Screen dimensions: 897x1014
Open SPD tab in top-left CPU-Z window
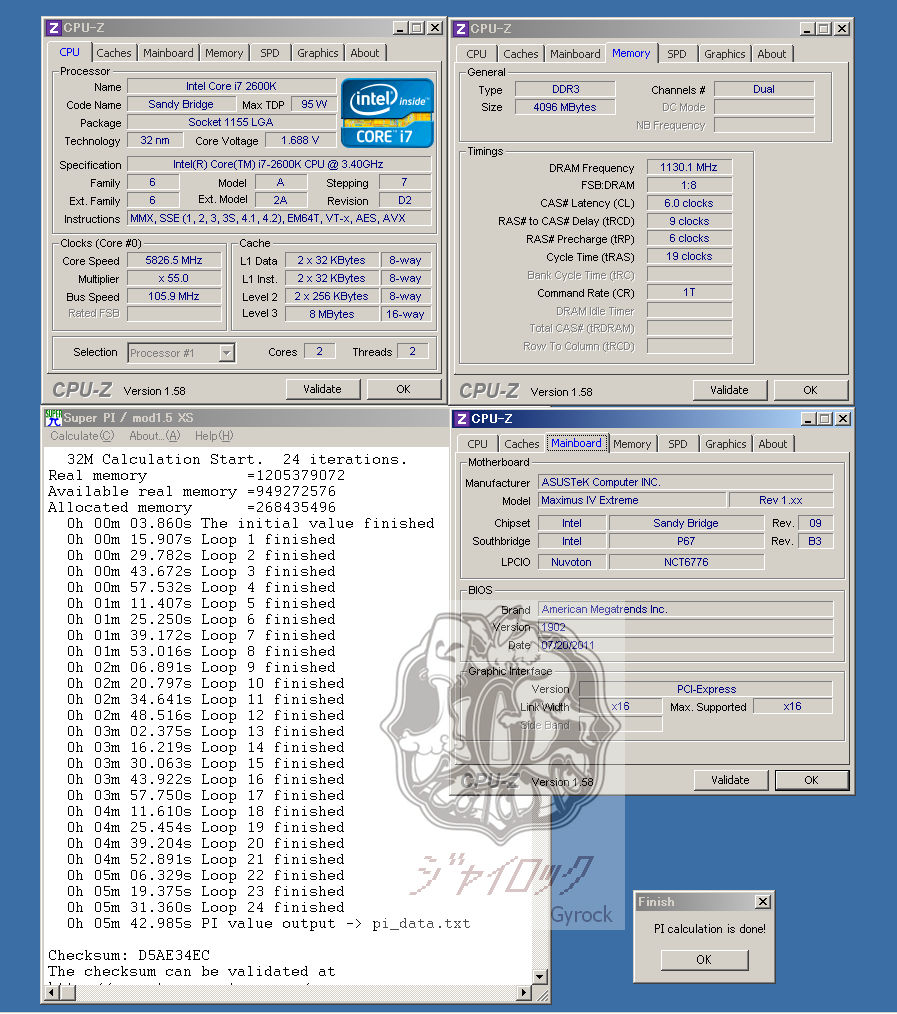270,53
